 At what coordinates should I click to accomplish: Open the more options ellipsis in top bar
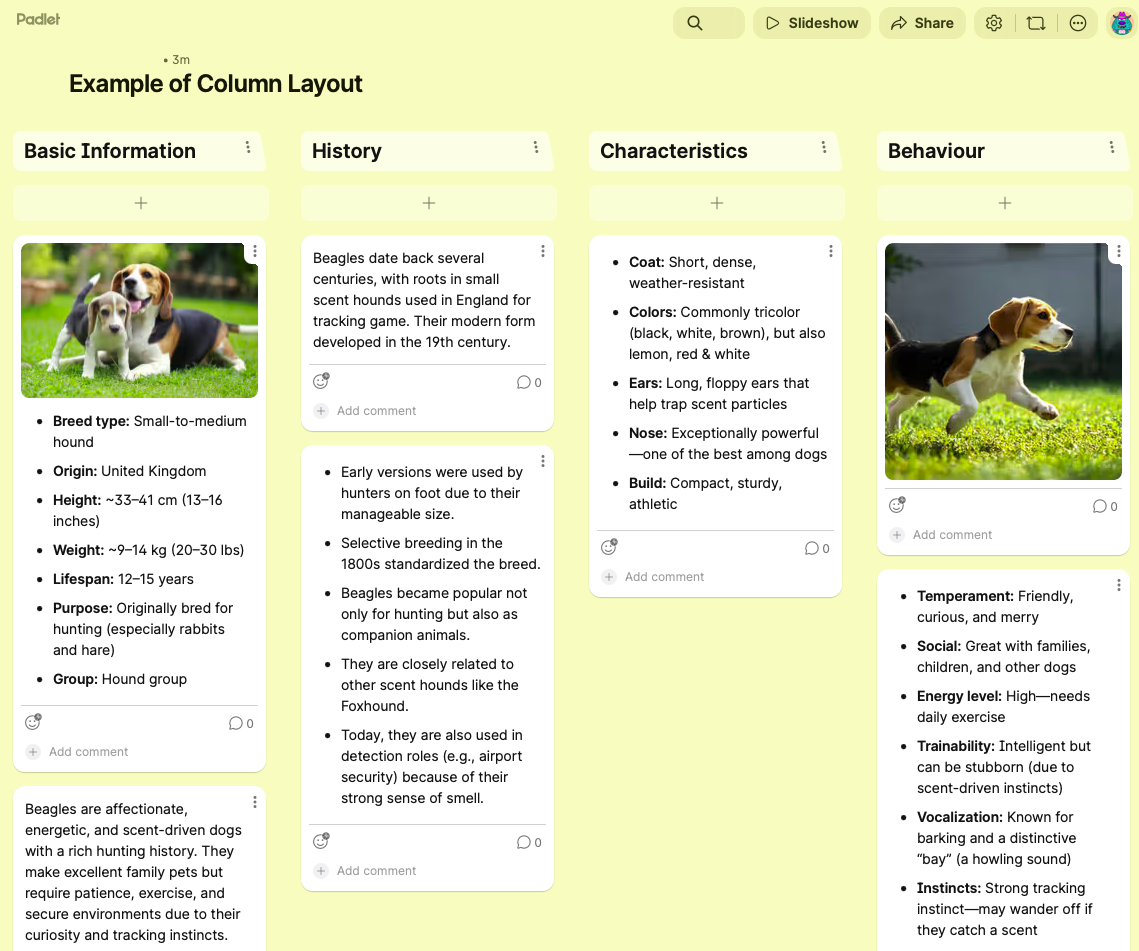(x=1078, y=23)
